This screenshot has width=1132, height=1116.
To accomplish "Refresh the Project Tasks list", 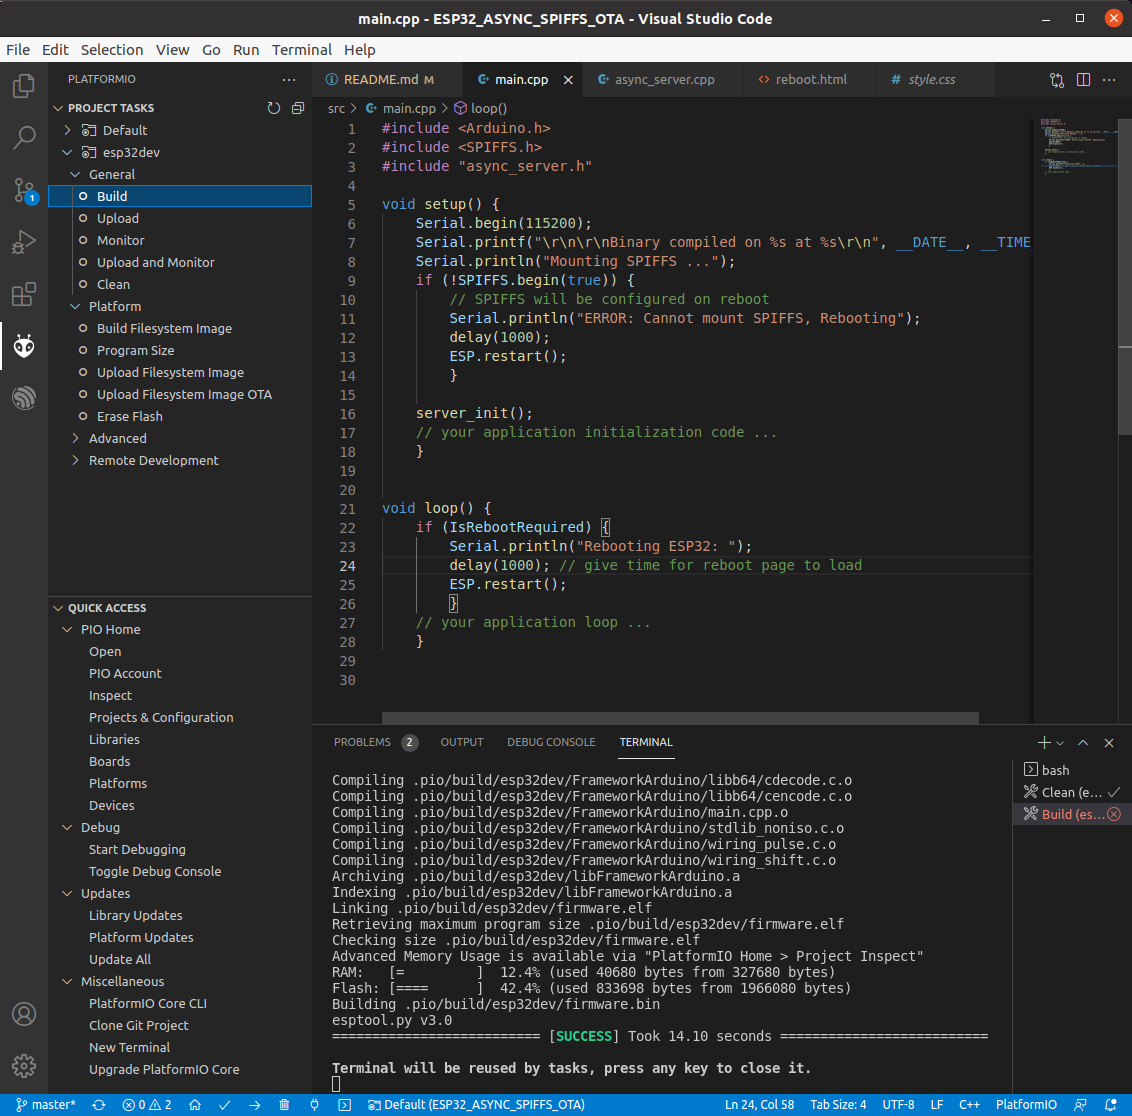I will (274, 108).
